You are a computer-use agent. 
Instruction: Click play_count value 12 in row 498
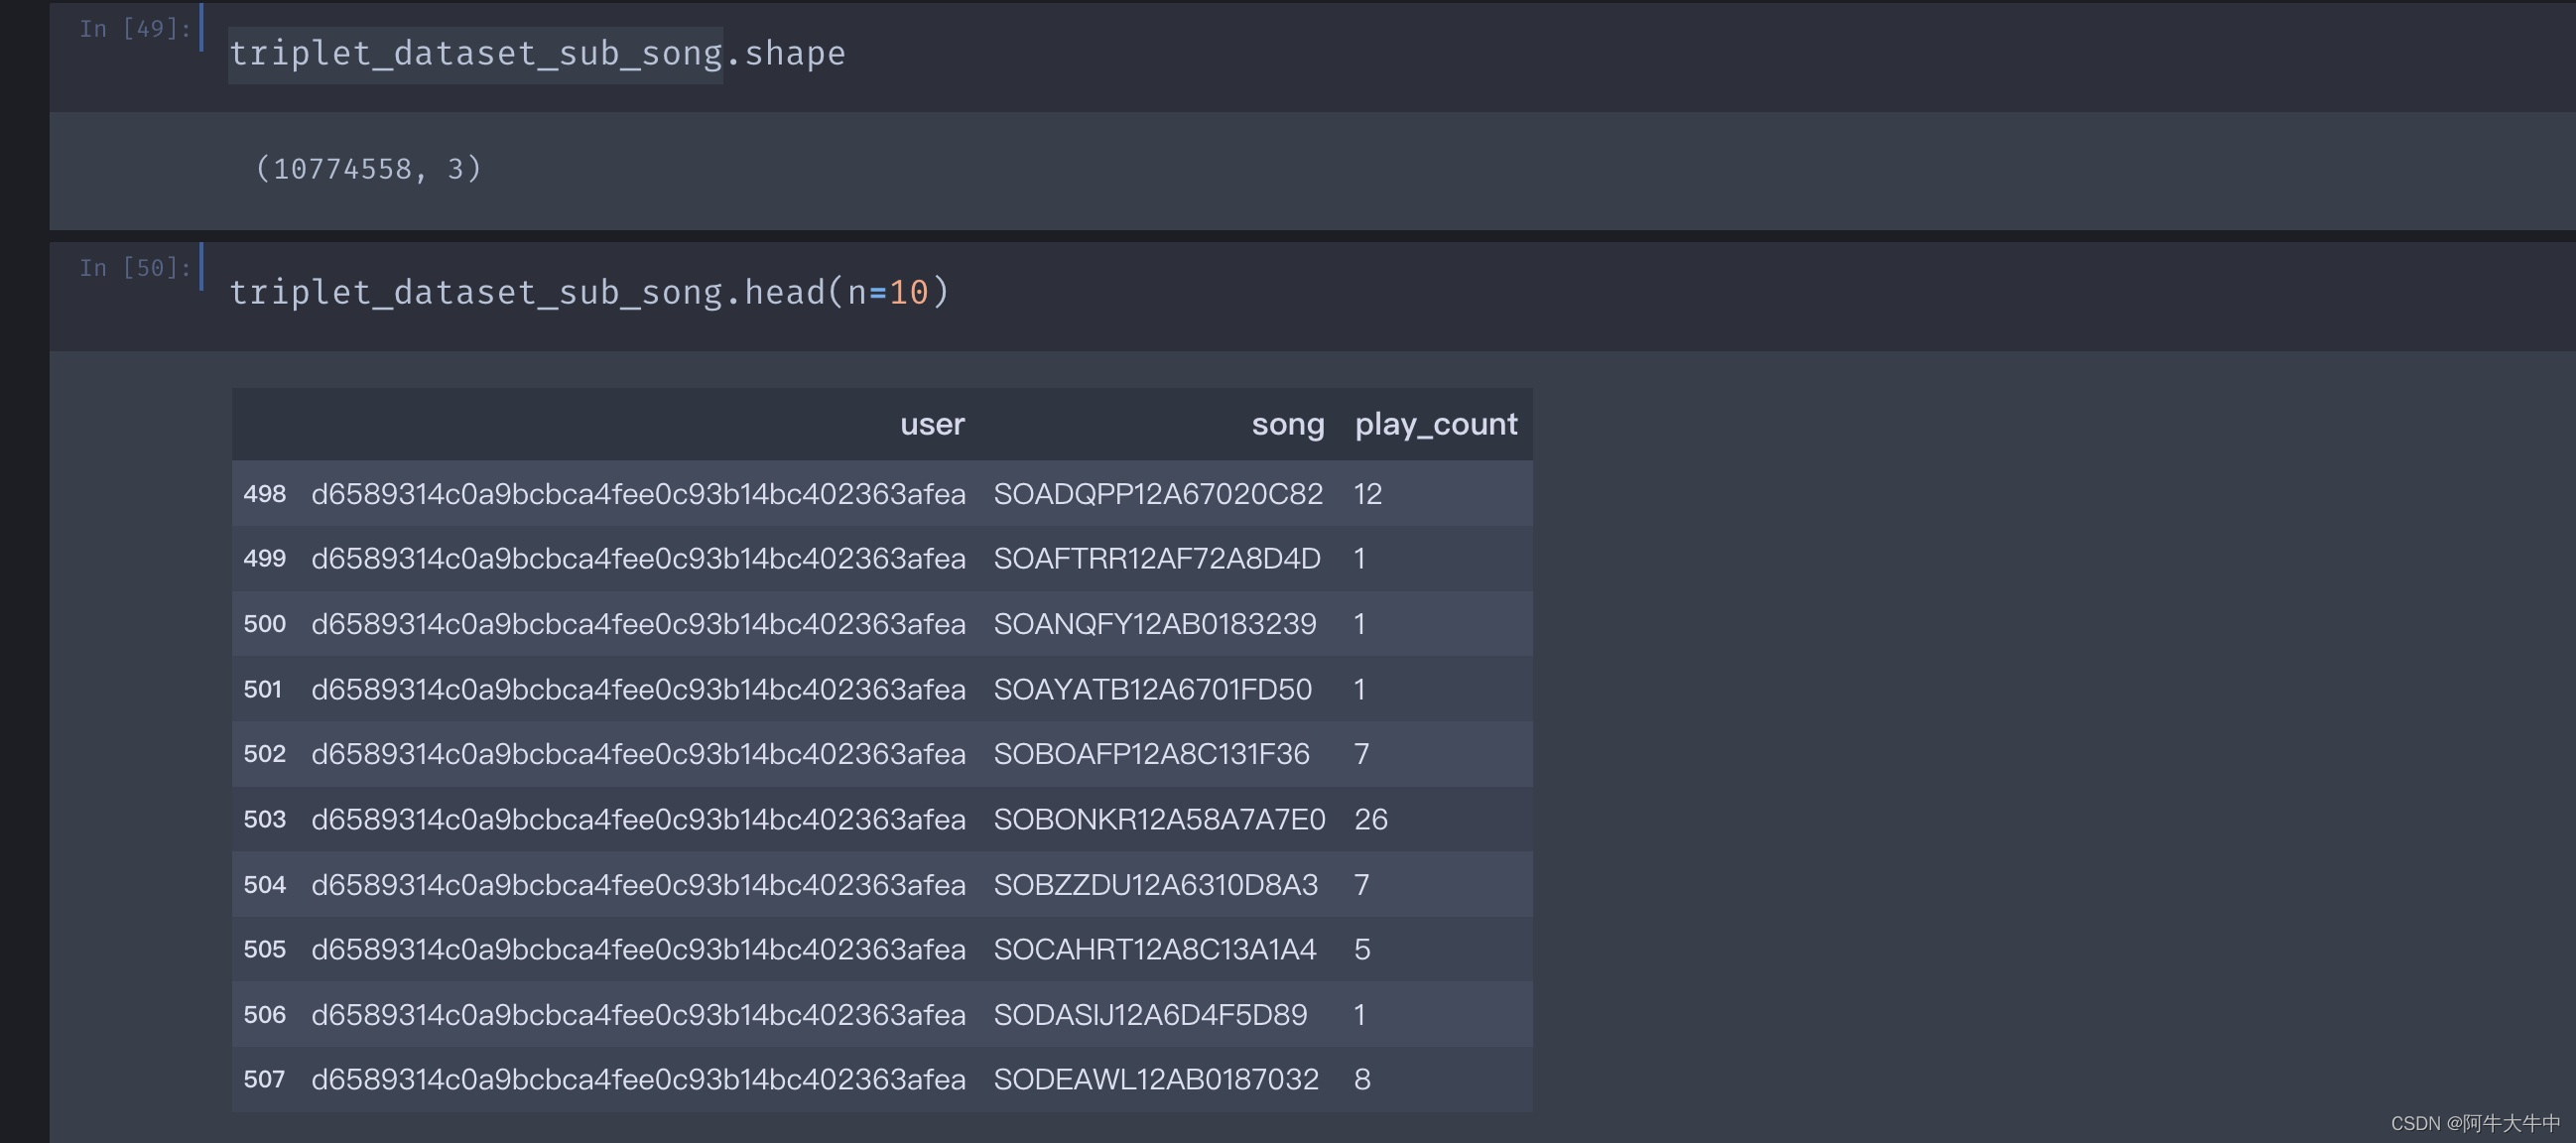click(x=1368, y=494)
